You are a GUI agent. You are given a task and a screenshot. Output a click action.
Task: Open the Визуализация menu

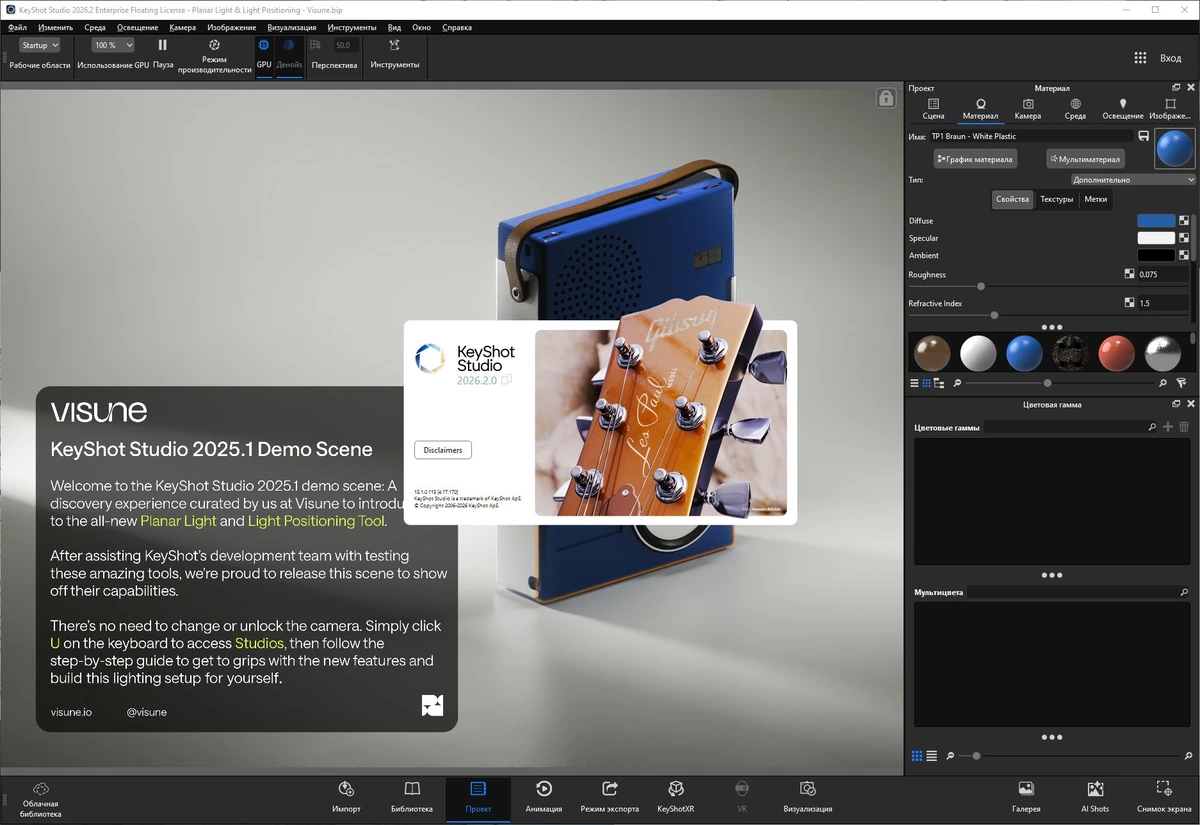coord(292,27)
